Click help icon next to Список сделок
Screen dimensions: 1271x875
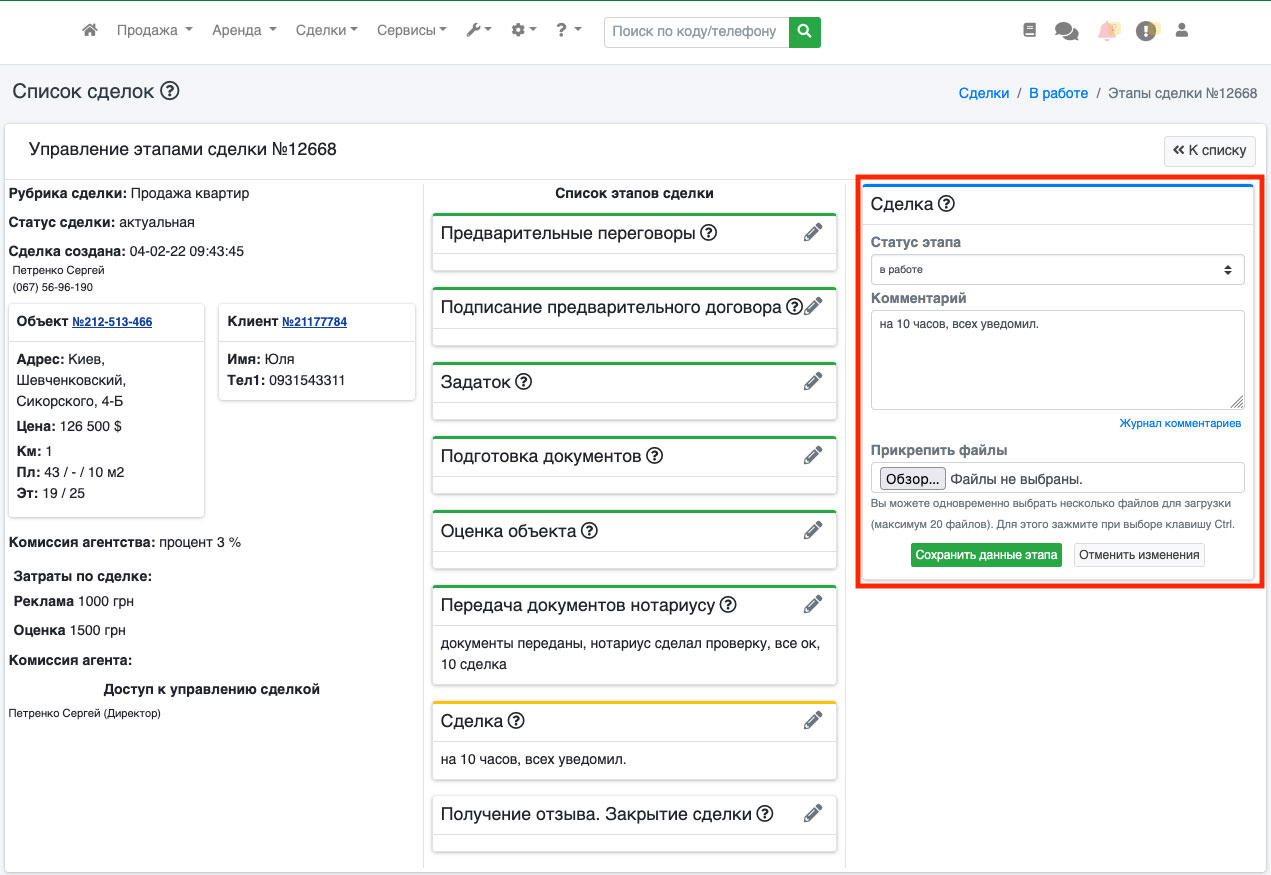(170, 91)
